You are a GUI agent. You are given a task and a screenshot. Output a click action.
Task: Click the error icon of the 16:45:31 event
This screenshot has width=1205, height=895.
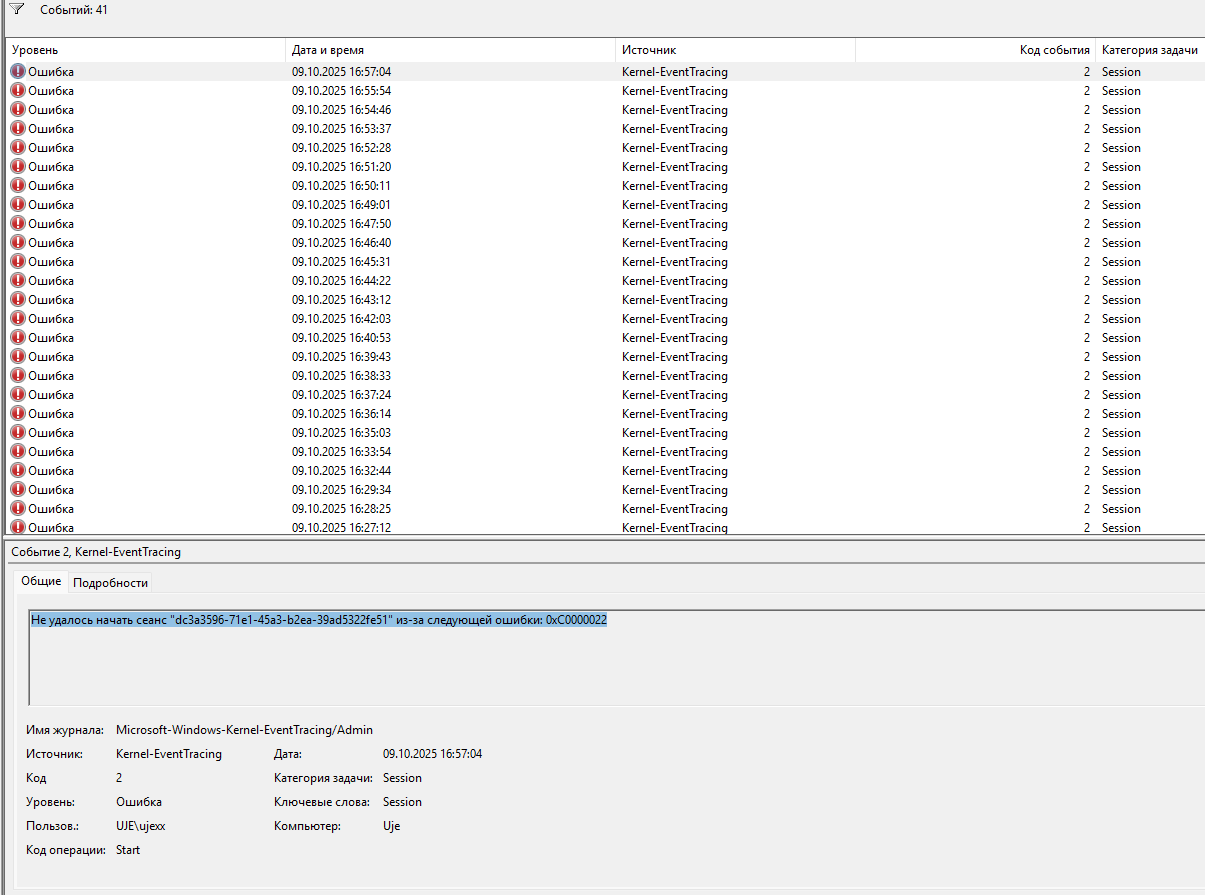pyautogui.click(x=18, y=262)
